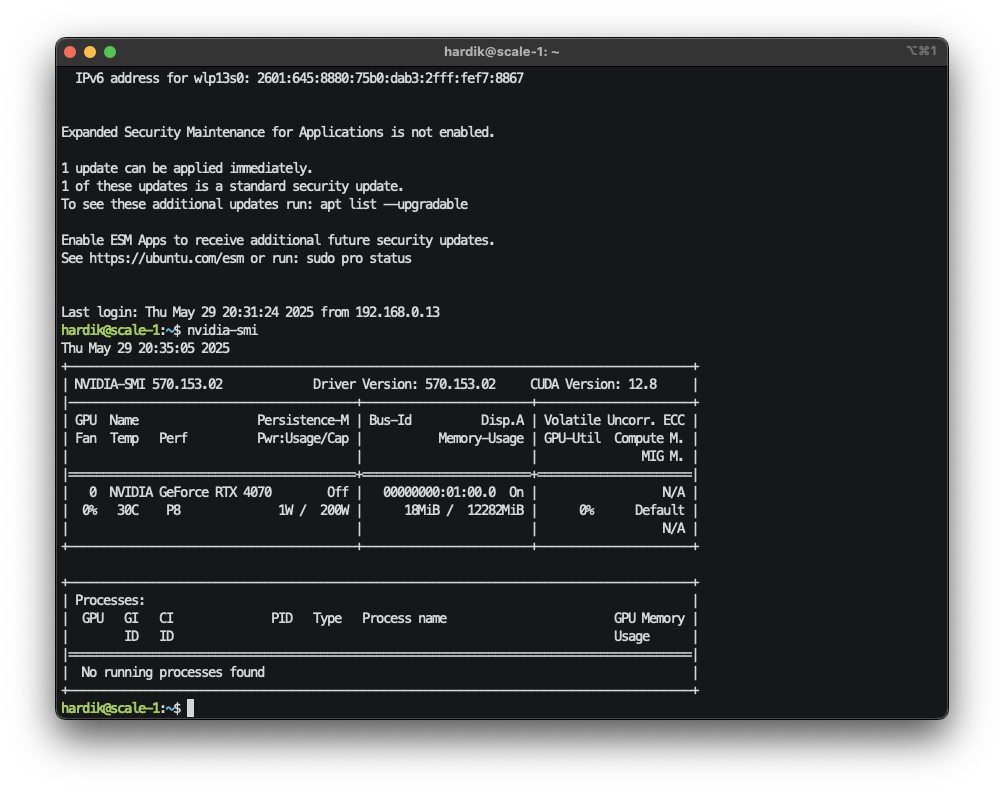Screen dimensions: 1004x793
Task: Click the Disp.A value 'On'
Action: coord(516,492)
